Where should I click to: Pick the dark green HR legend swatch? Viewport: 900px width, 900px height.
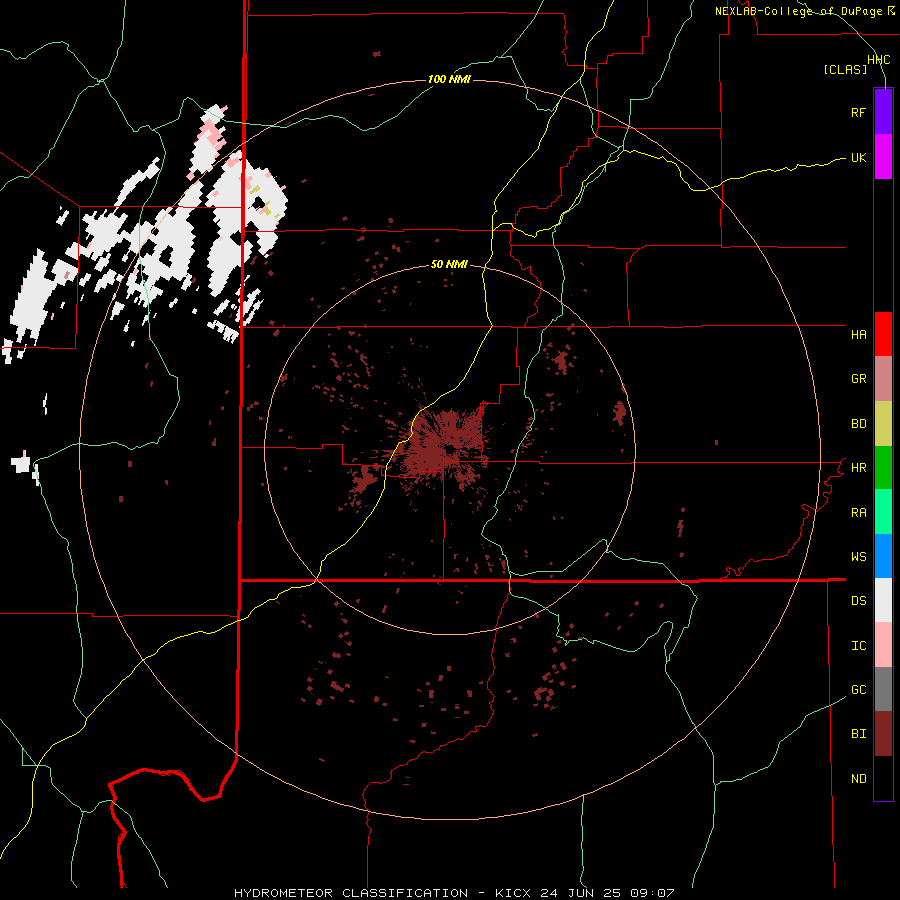[883, 468]
